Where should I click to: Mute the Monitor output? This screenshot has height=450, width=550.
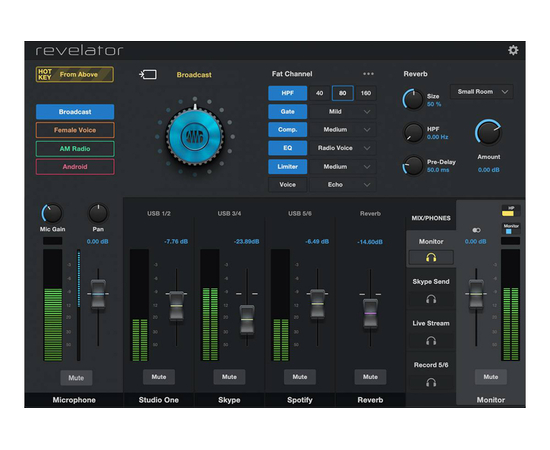(x=491, y=377)
